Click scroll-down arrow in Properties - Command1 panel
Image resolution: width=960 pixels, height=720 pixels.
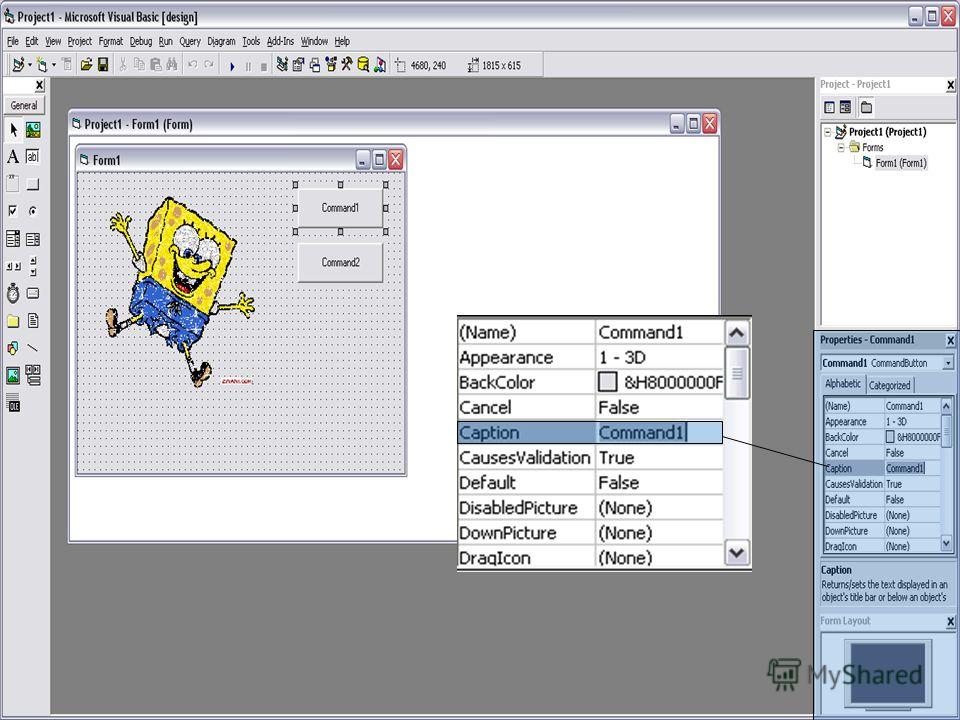coord(947,543)
